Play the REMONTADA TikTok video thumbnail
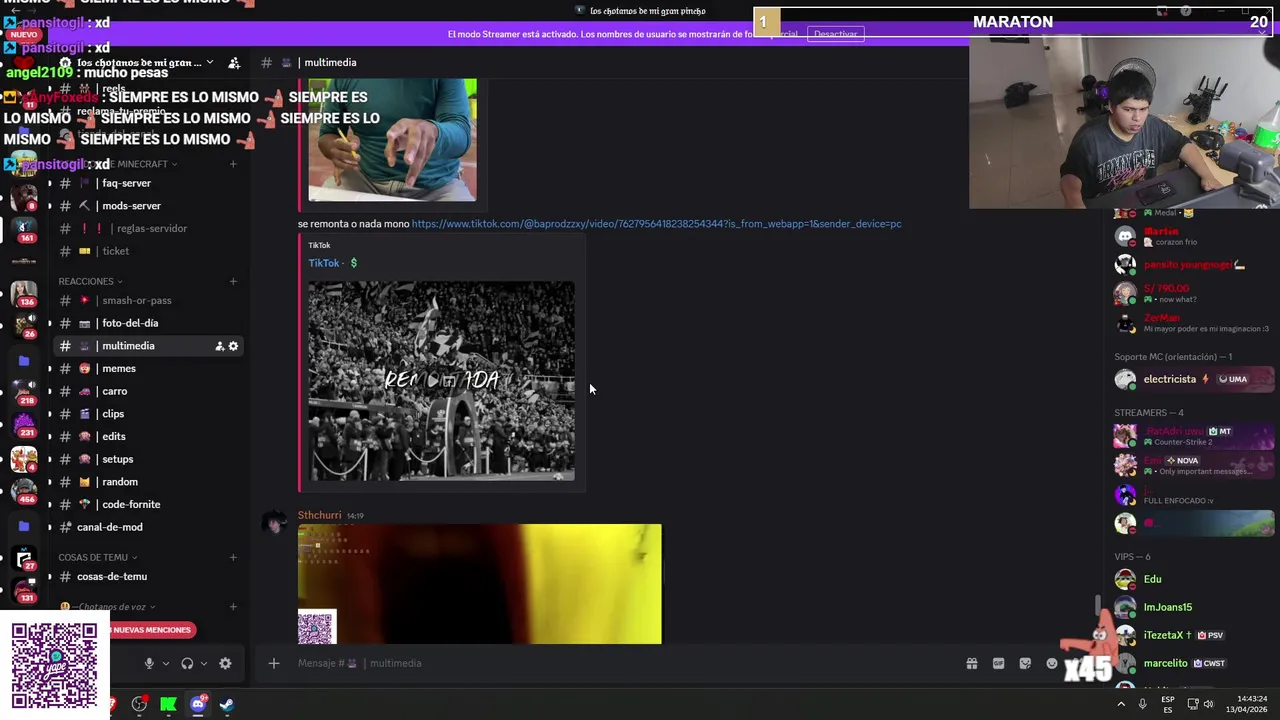This screenshot has height=720, width=1280. click(x=441, y=381)
